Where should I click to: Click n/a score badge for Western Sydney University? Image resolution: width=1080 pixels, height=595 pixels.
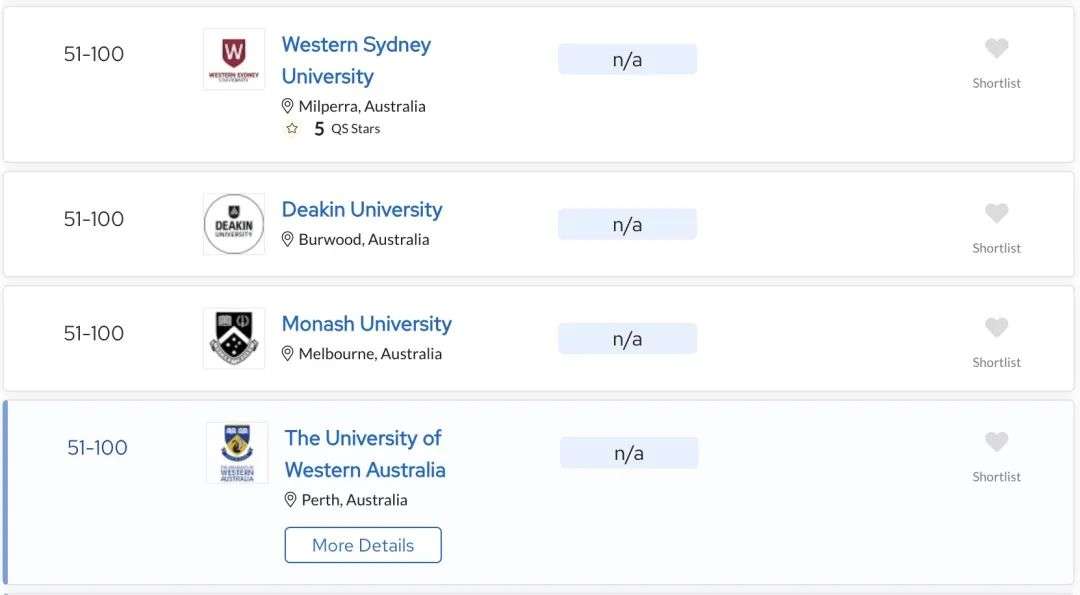point(627,59)
